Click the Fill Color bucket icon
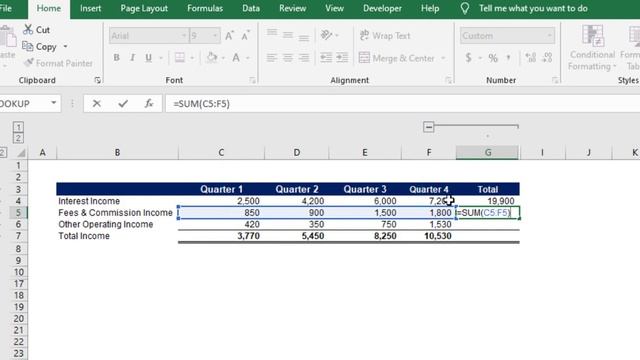Image resolution: width=640 pixels, height=360 pixels. click(x=212, y=58)
